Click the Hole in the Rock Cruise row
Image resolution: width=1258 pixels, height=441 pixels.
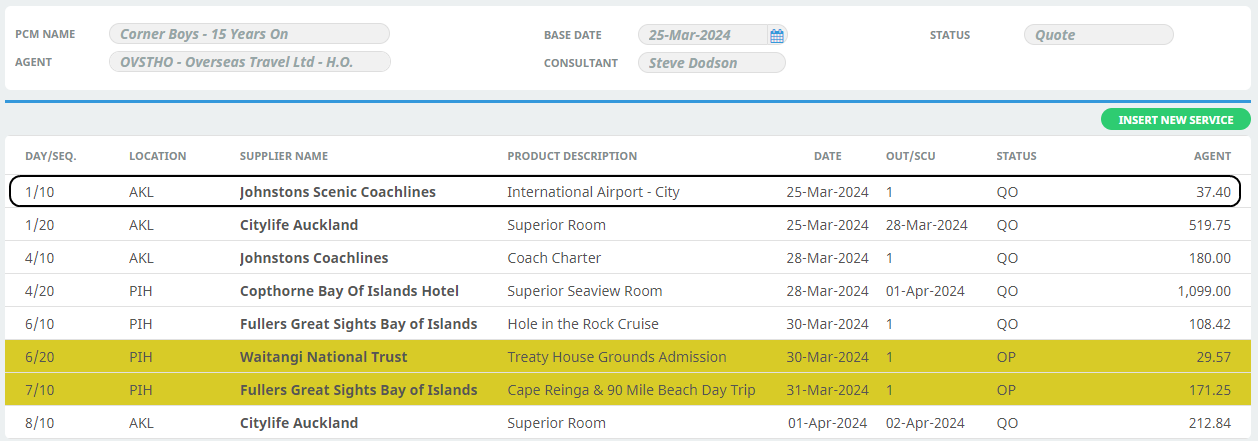[x=628, y=324]
